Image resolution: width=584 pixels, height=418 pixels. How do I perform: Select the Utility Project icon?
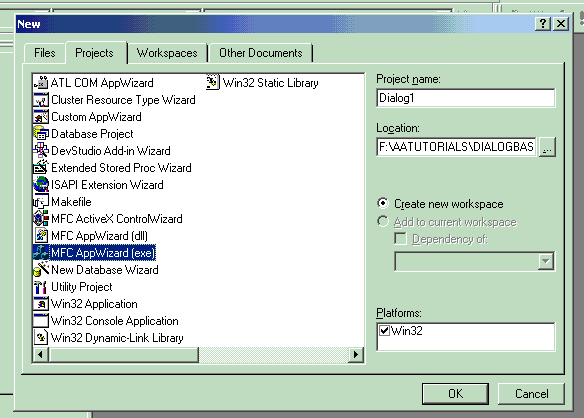pyautogui.click(x=41, y=287)
